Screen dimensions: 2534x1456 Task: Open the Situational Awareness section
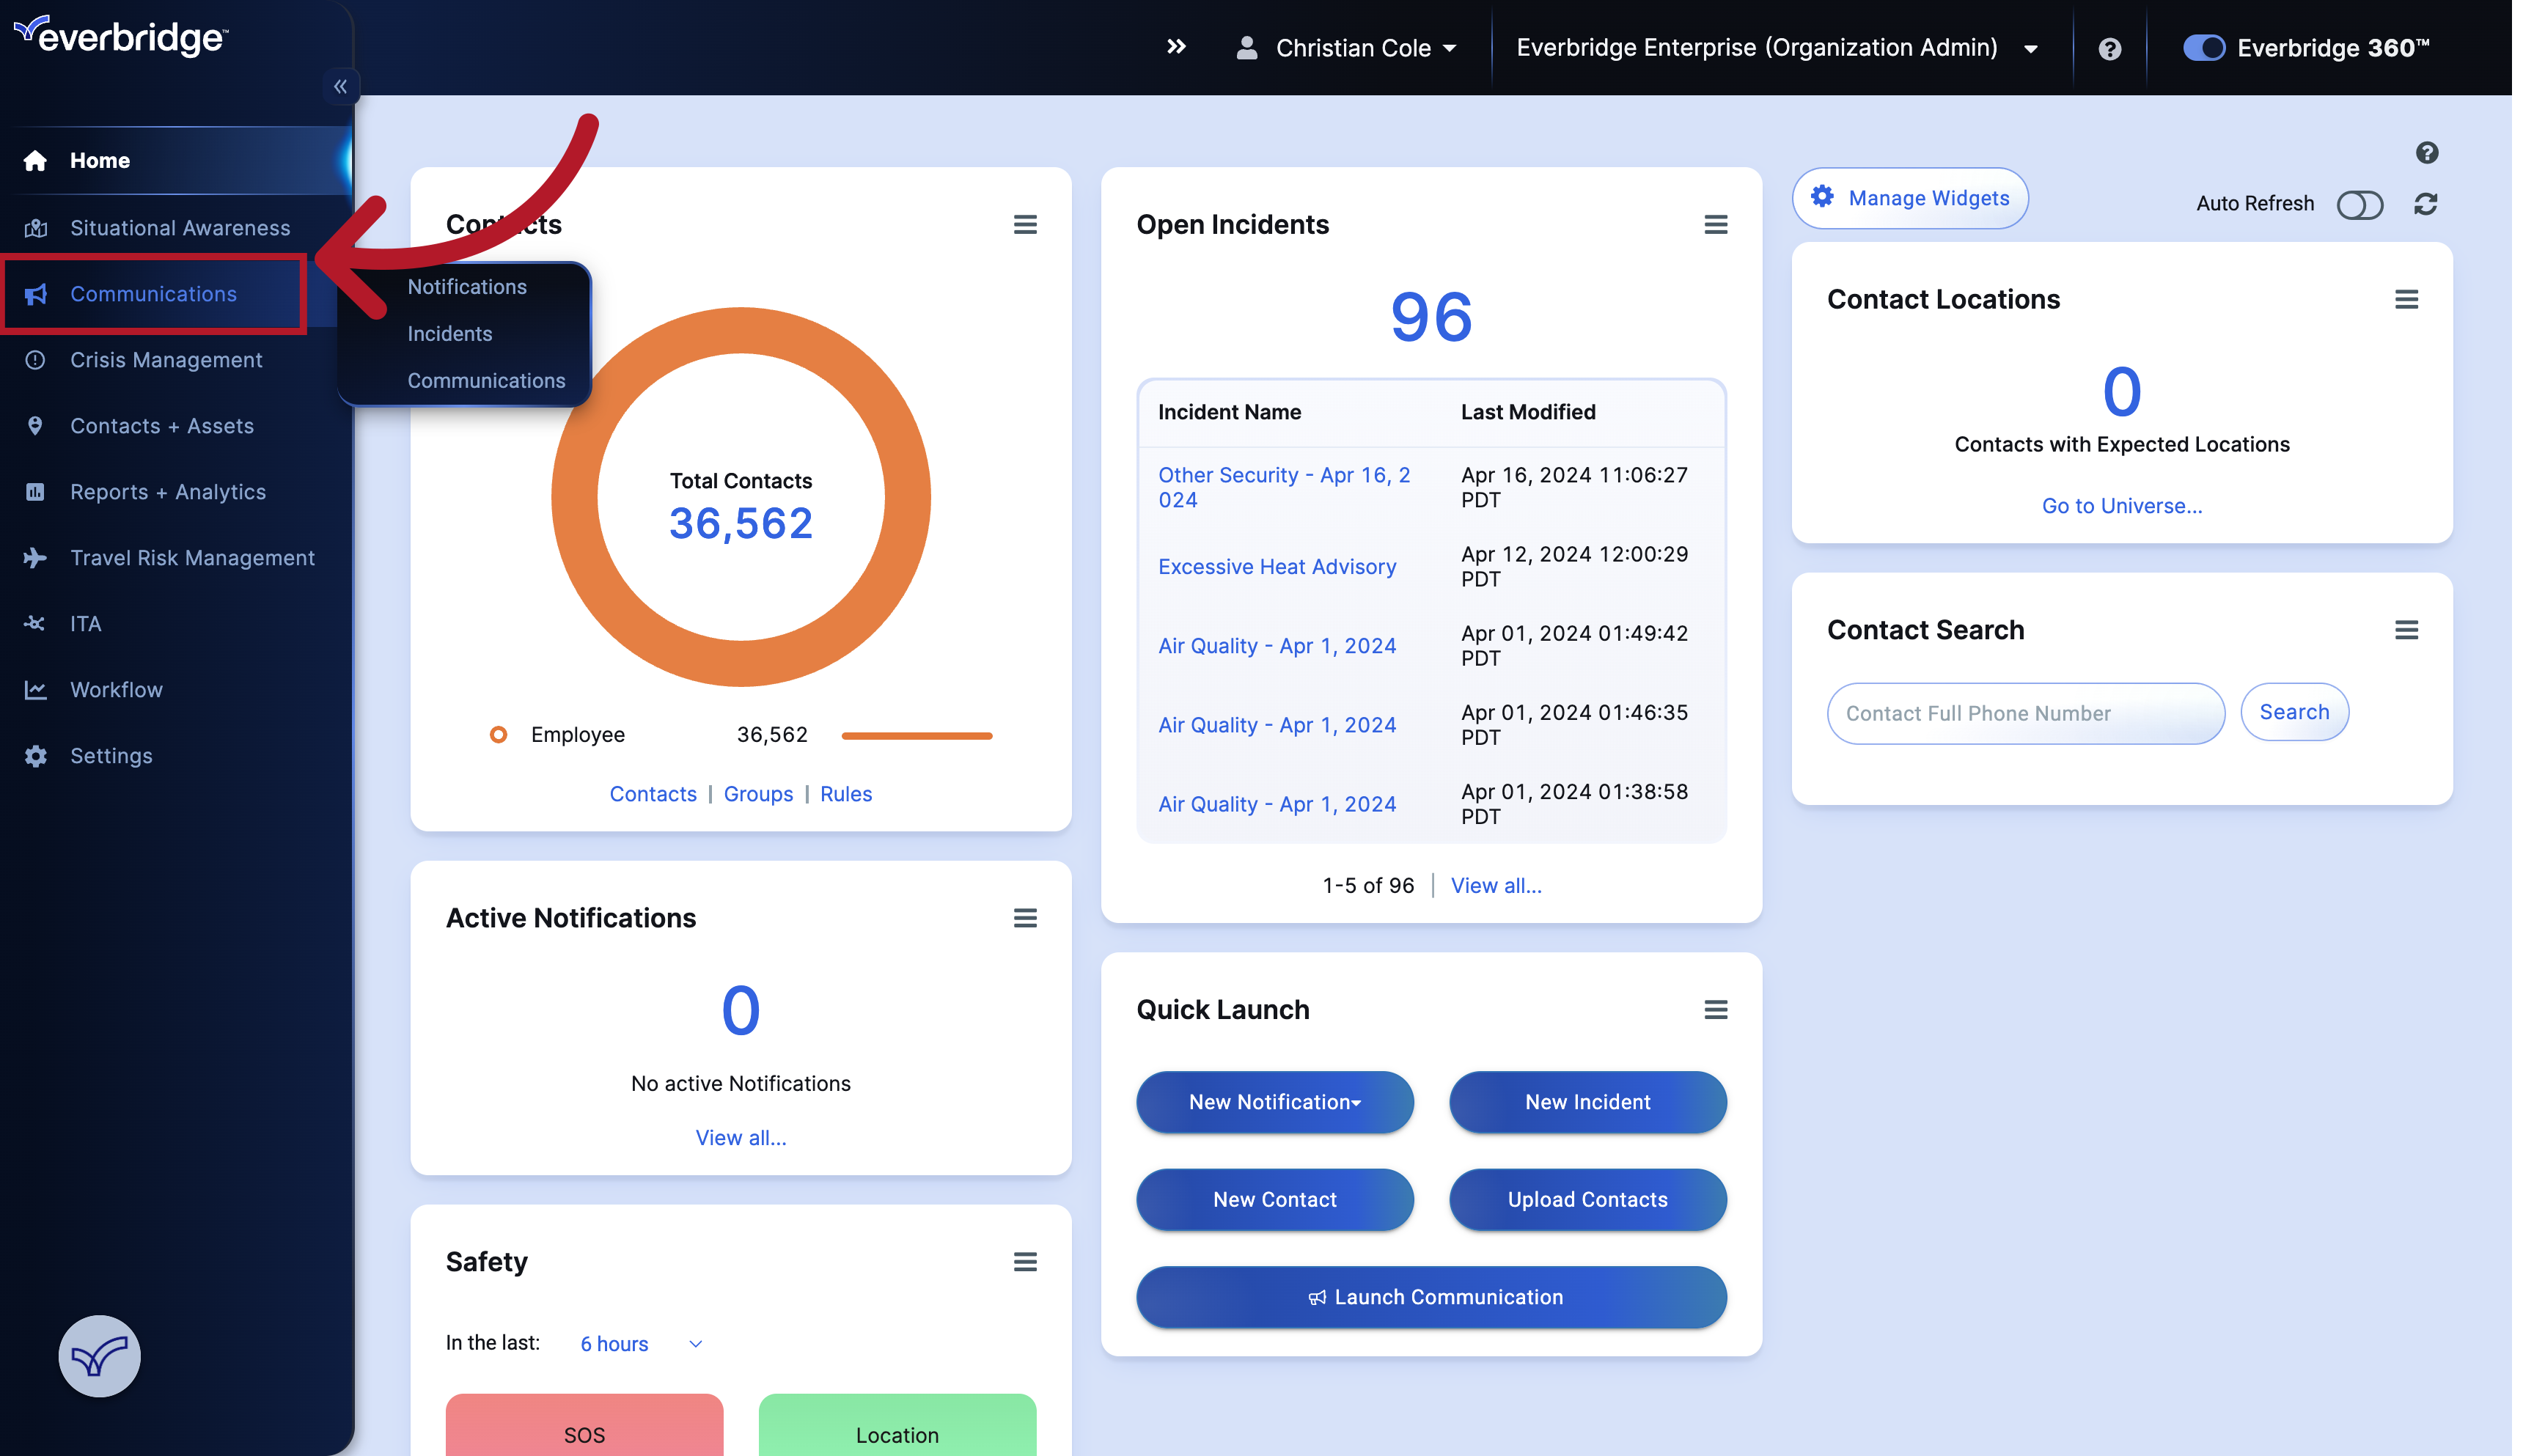(x=180, y=227)
